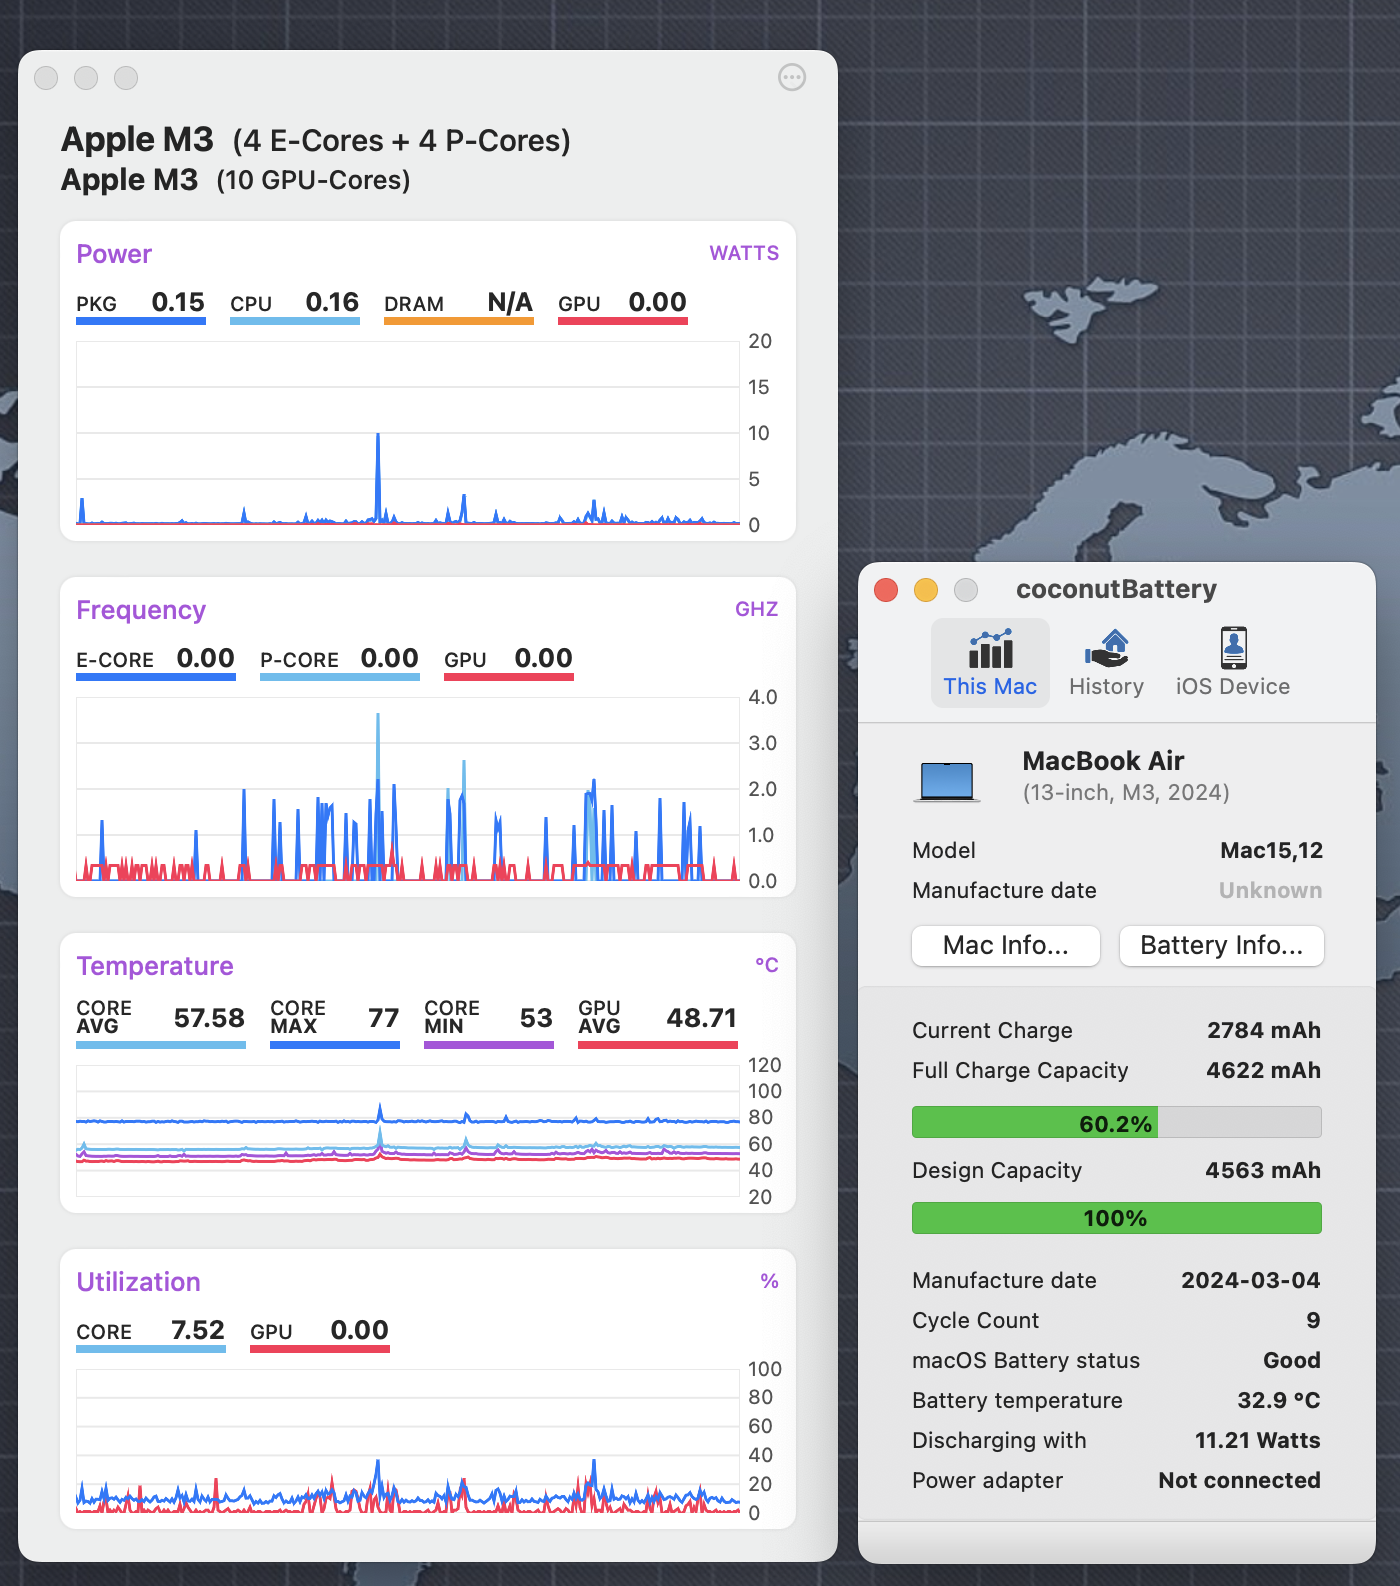Click the Frequency GHz graph
This screenshot has height=1586, width=1400.
tap(408, 789)
